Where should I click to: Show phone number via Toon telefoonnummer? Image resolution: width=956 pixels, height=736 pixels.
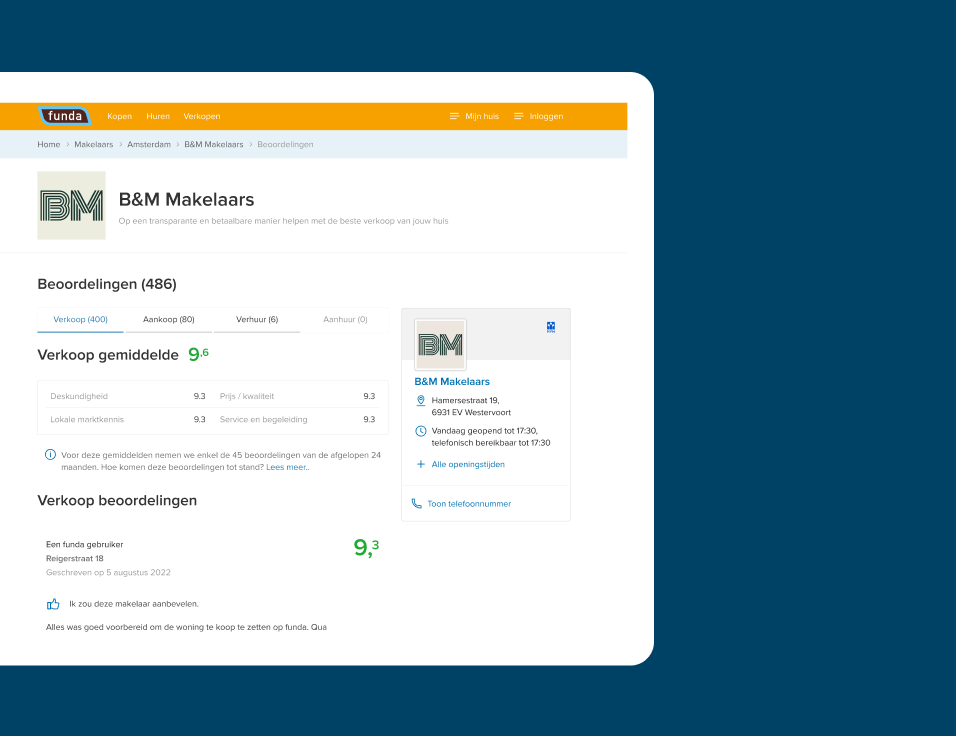[x=469, y=504]
